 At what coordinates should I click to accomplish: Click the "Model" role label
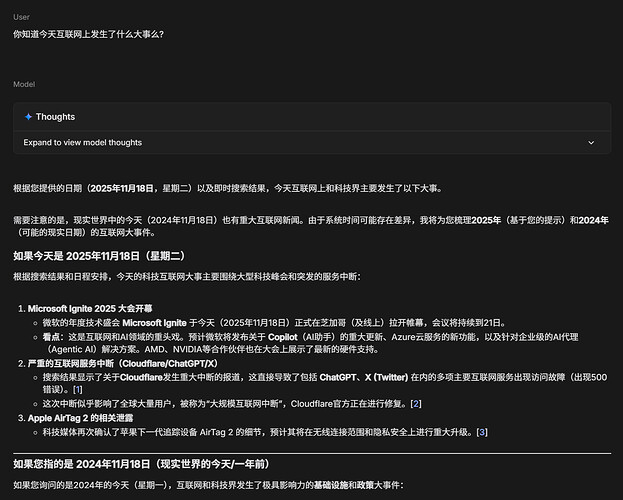[24, 84]
